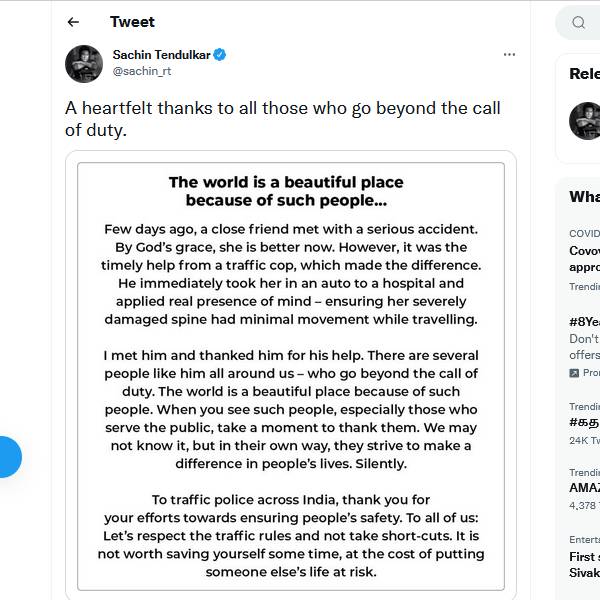Screen dimensions: 600x600
Task: Click the blue circle at left edge
Action: (8, 457)
